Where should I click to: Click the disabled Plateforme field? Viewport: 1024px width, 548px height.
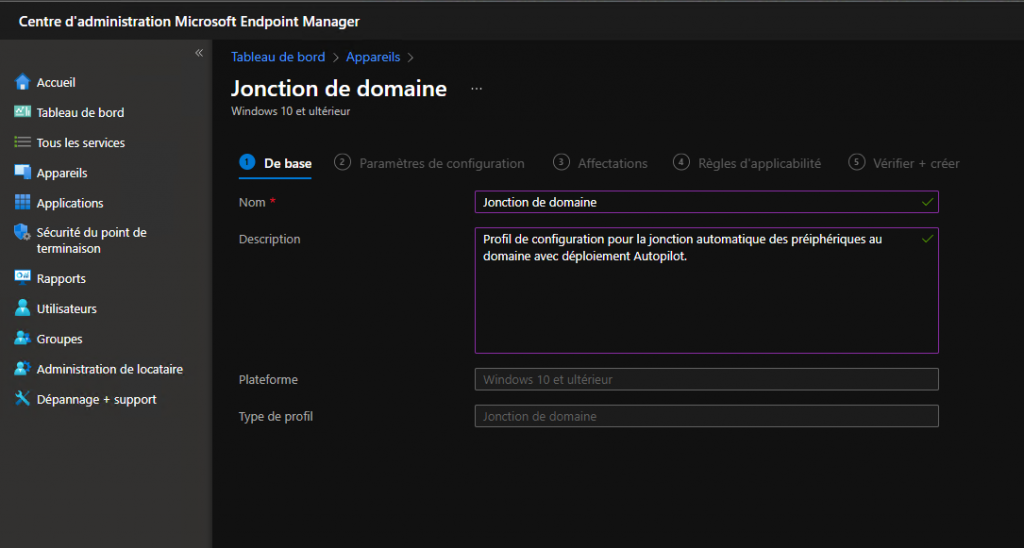[707, 379]
